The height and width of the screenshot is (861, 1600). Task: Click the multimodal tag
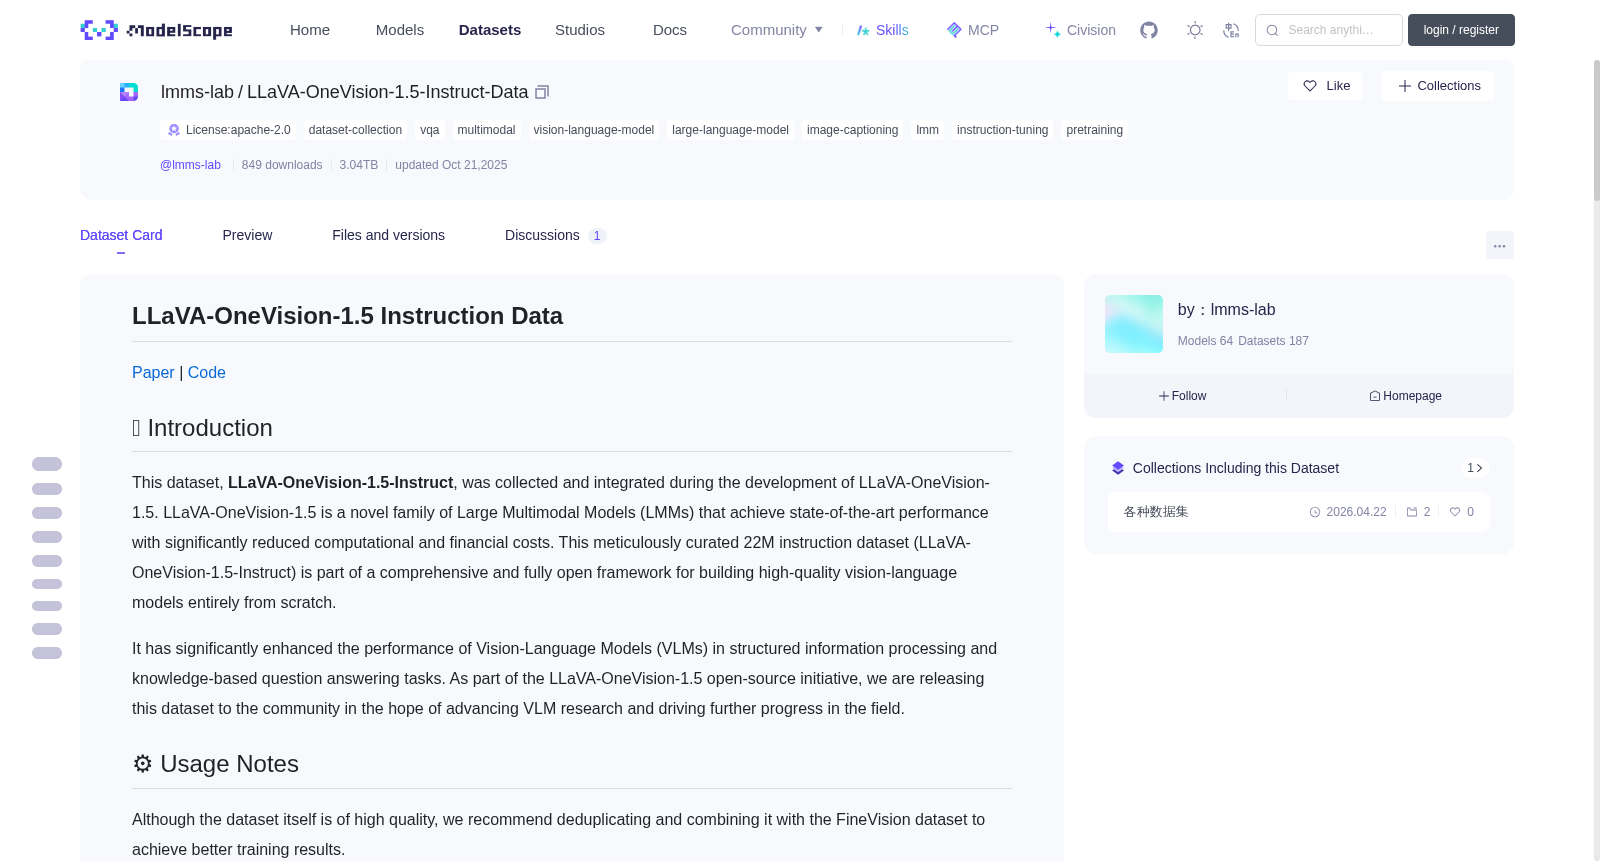pyautogui.click(x=486, y=130)
